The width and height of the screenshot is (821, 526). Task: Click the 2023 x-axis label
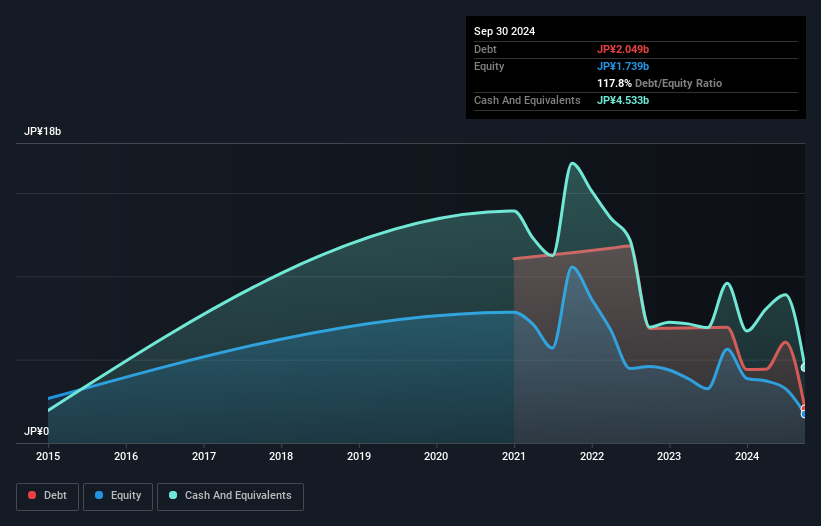coord(669,456)
